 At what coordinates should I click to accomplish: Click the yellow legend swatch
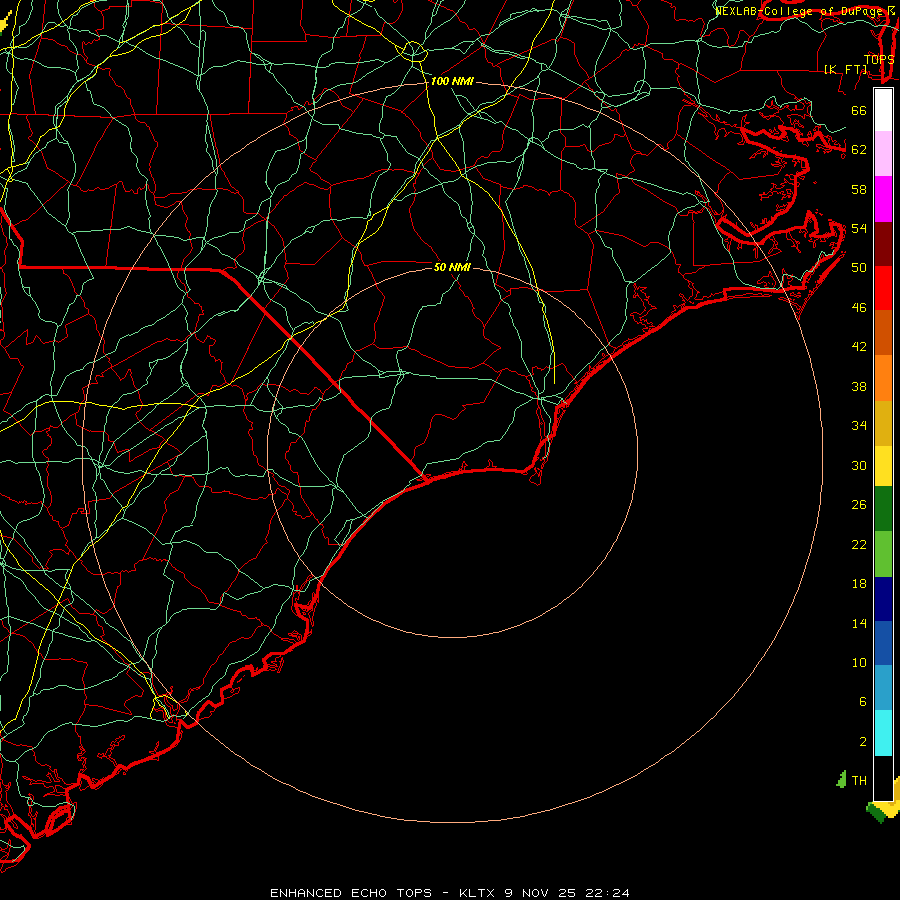pos(883,466)
